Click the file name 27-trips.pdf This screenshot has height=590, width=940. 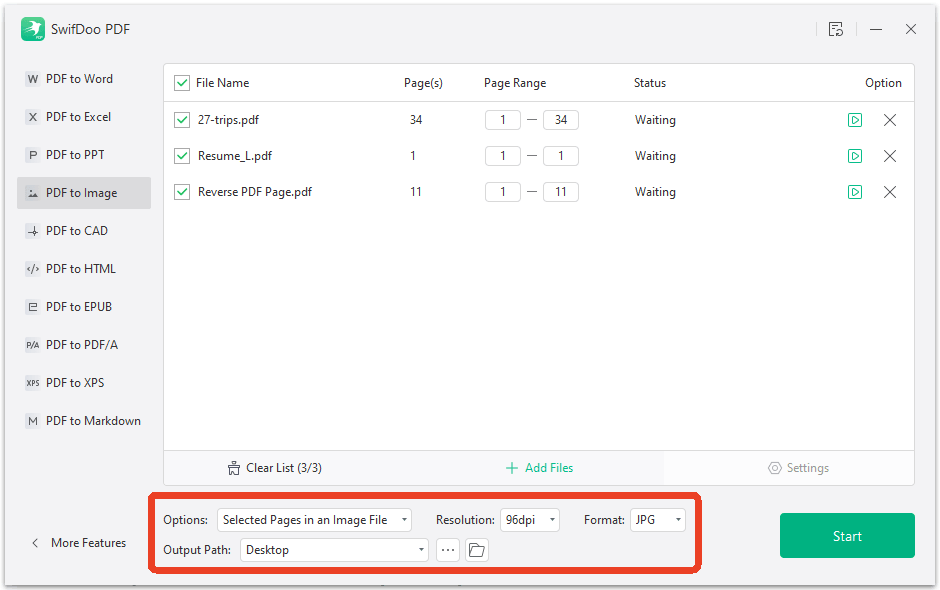coord(228,120)
